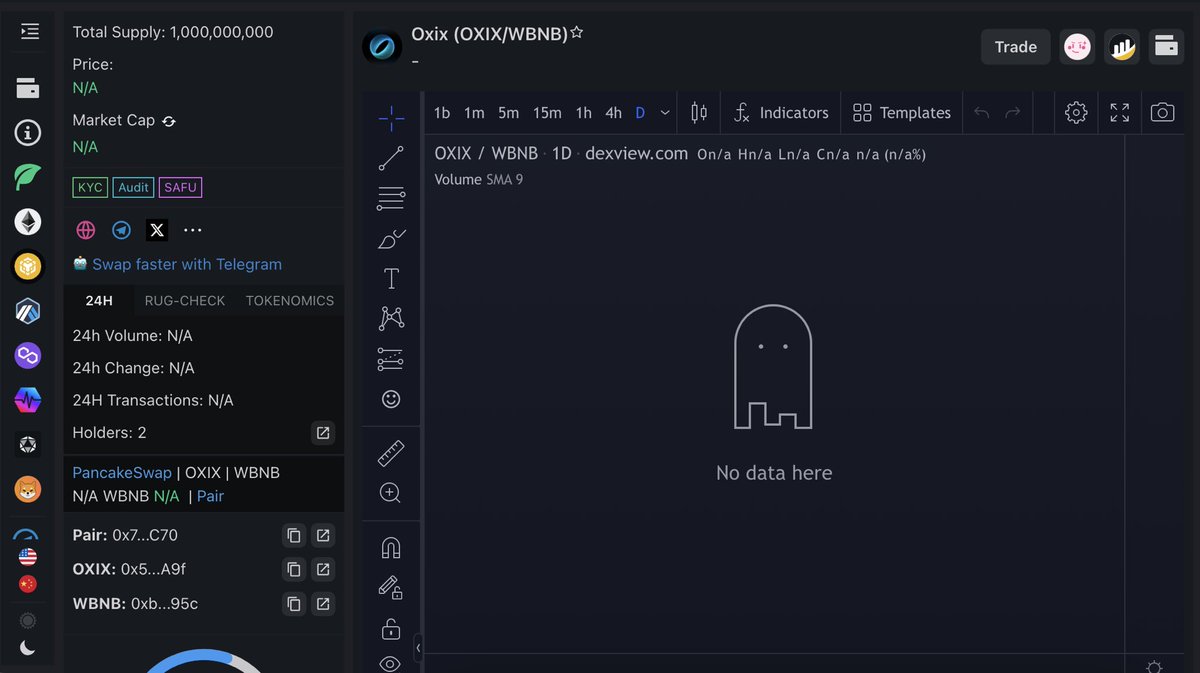This screenshot has height=673, width=1200.
Task: Select the 1b timeframe
Action: [442, 113]
